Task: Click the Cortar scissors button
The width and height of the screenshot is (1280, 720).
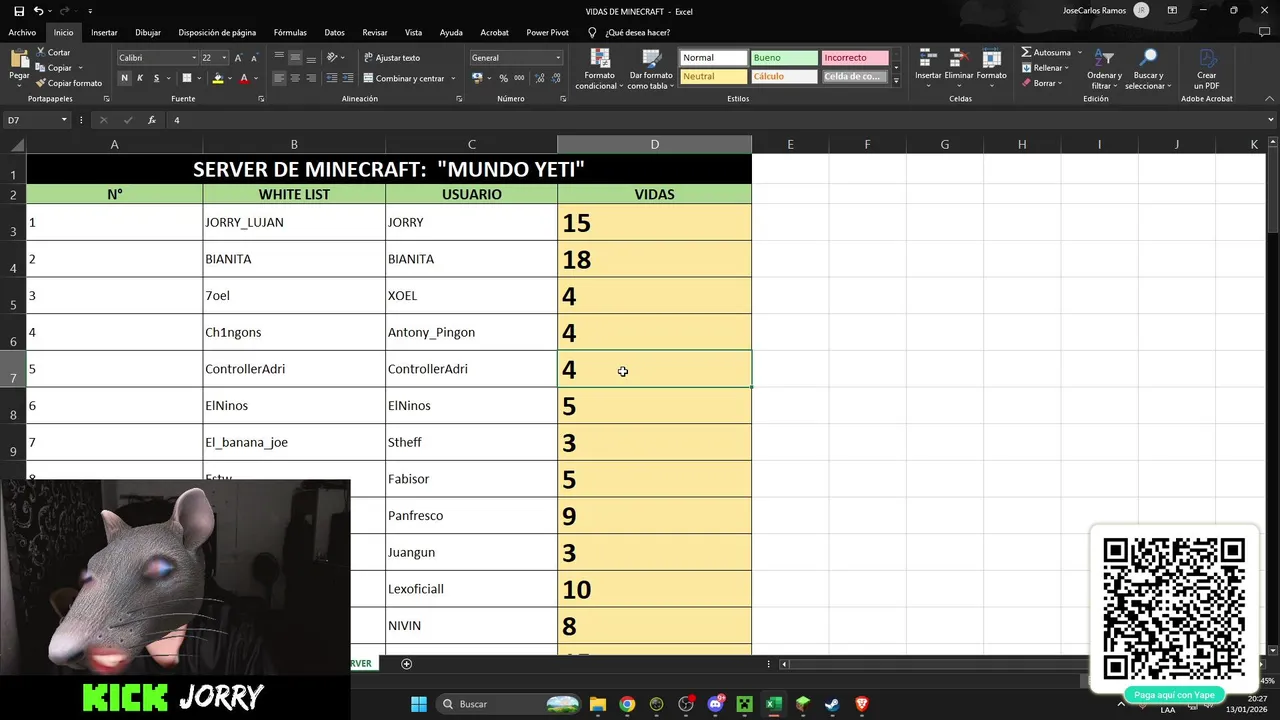Action: tap(53, 52)
